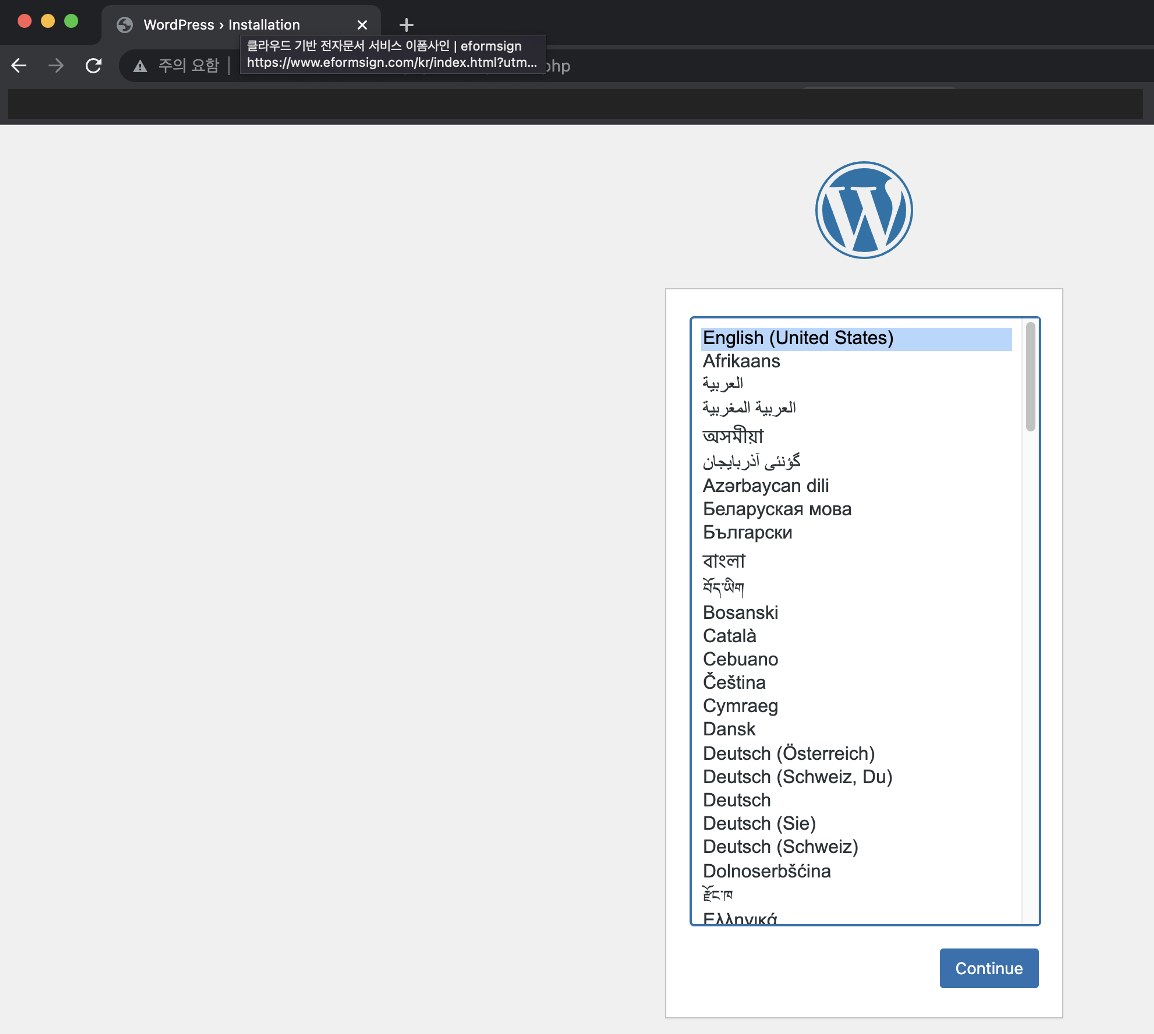Select Dolnoserbšćina language option
The height and width of the screenshot is (1034, 1154).
[x=857, y=871]
